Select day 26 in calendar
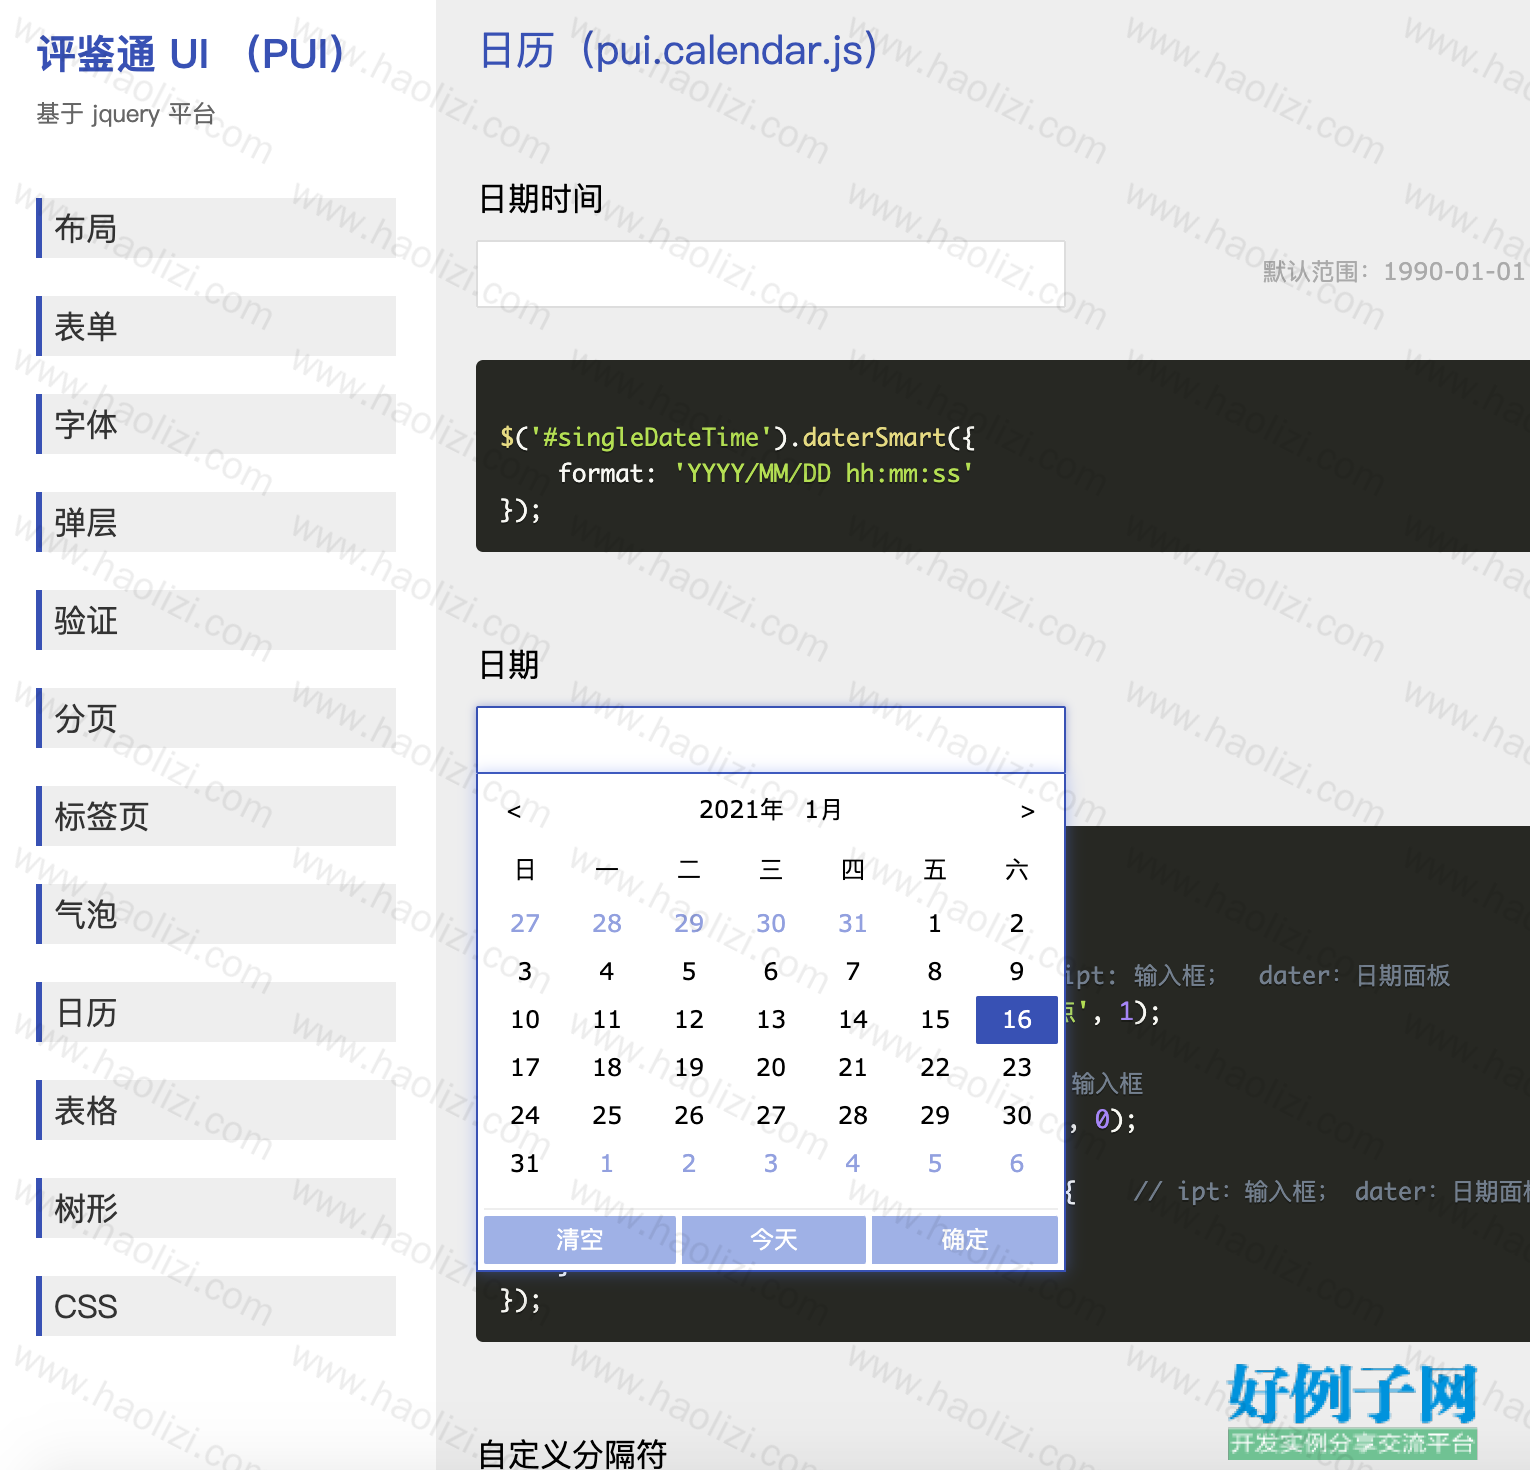Image resolution: width=1530 pixels, height=1470 pixels. click(689, 1115)
